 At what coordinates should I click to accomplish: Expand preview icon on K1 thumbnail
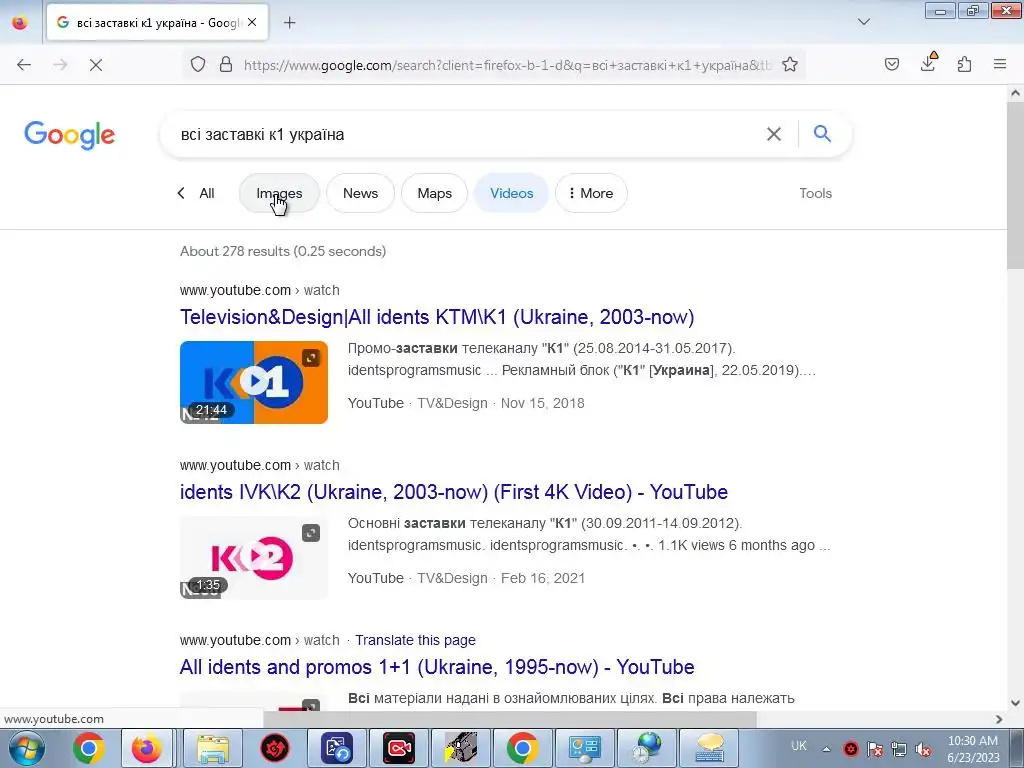tap(311, 357)
